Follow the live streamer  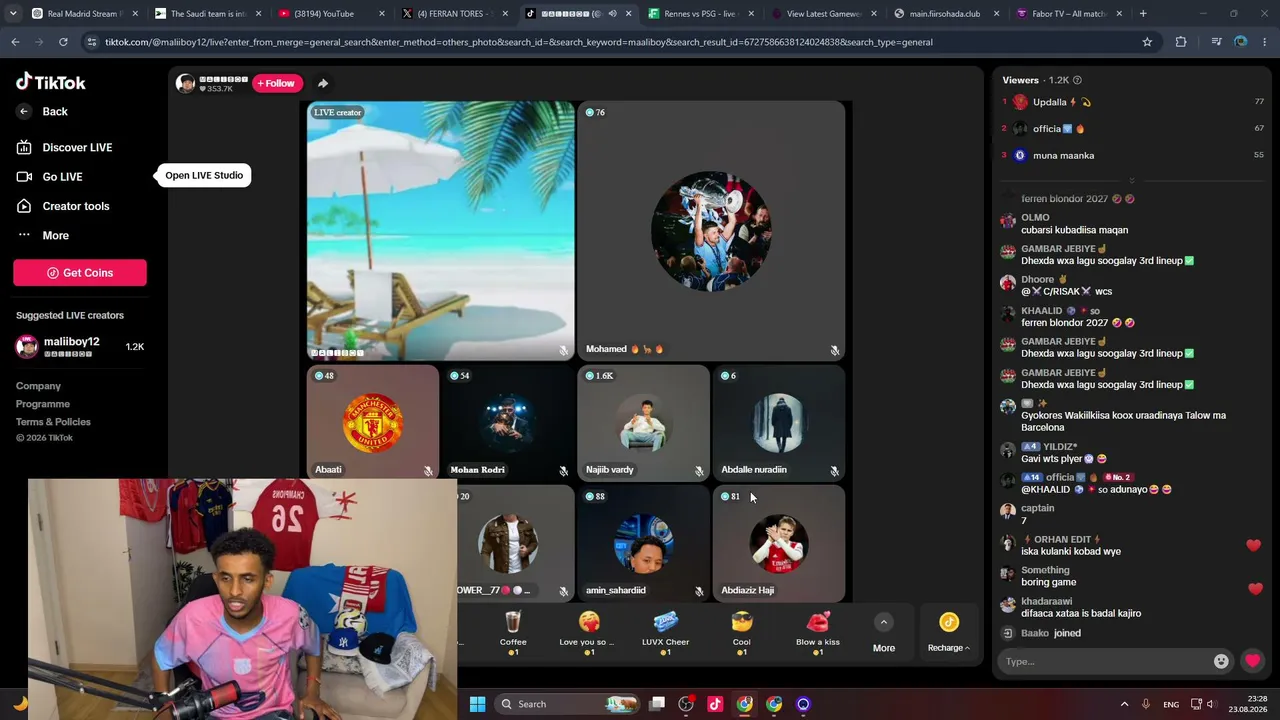277,83
